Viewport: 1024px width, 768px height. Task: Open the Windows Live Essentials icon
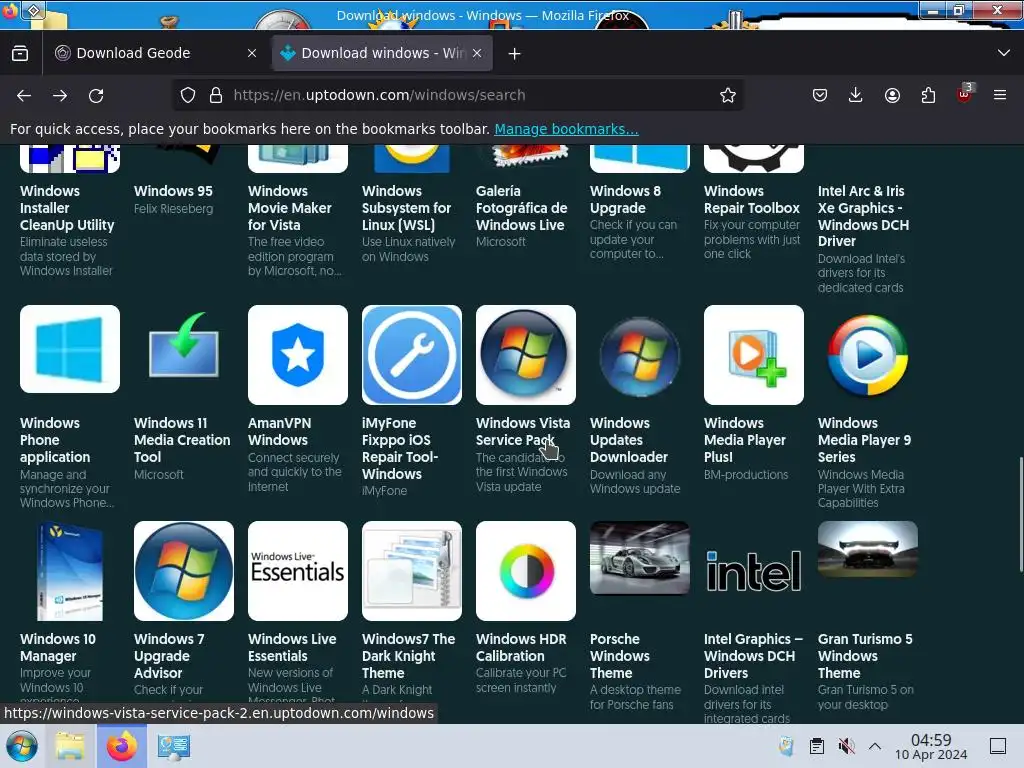click(x=298, y=571)
